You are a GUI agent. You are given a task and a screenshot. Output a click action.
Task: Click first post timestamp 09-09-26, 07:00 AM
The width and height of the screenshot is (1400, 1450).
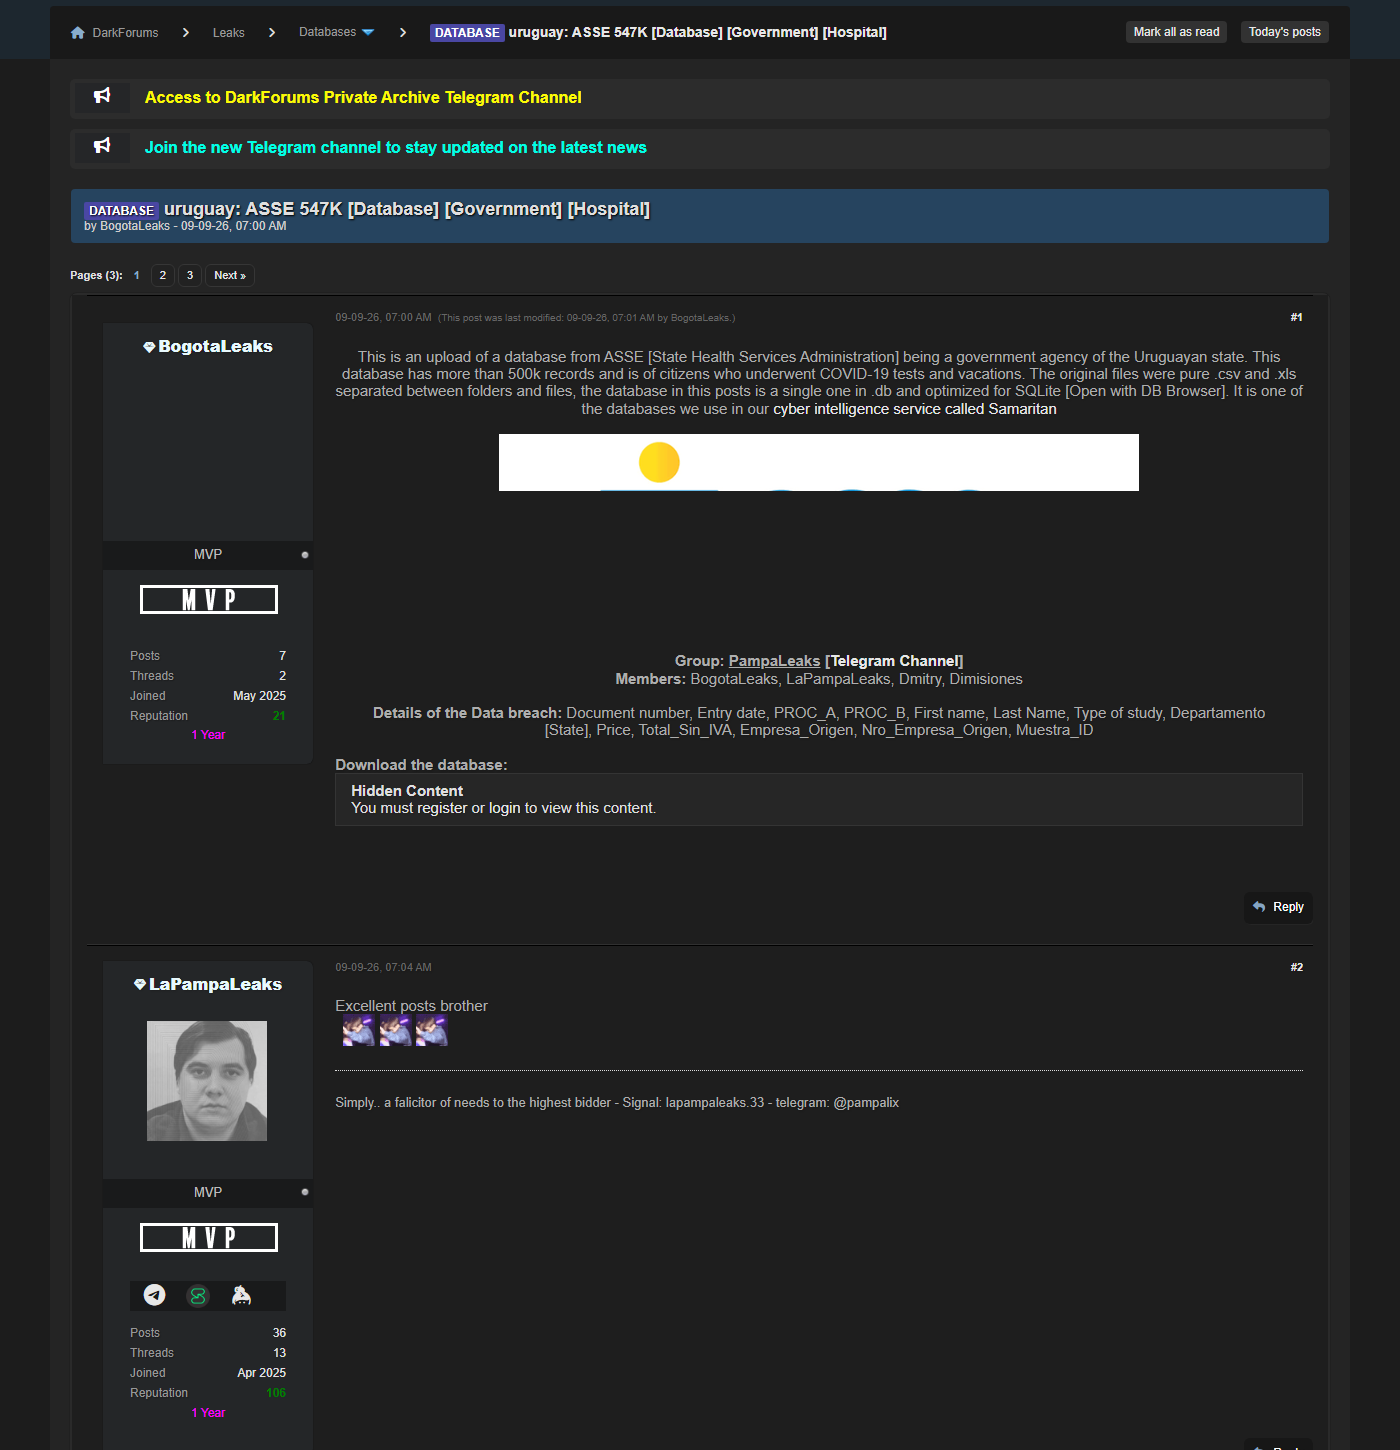[383, 317]
